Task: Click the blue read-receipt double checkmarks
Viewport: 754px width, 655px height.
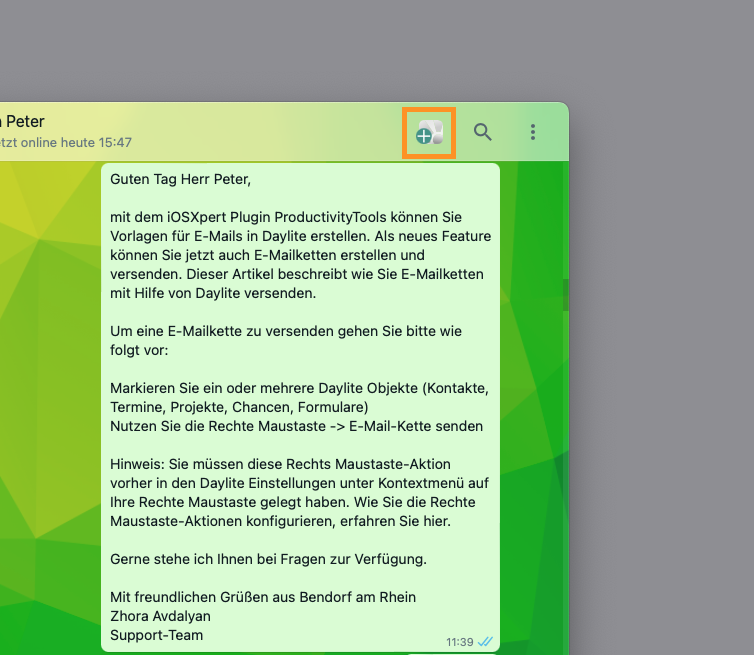Action: tap(486, 642)
